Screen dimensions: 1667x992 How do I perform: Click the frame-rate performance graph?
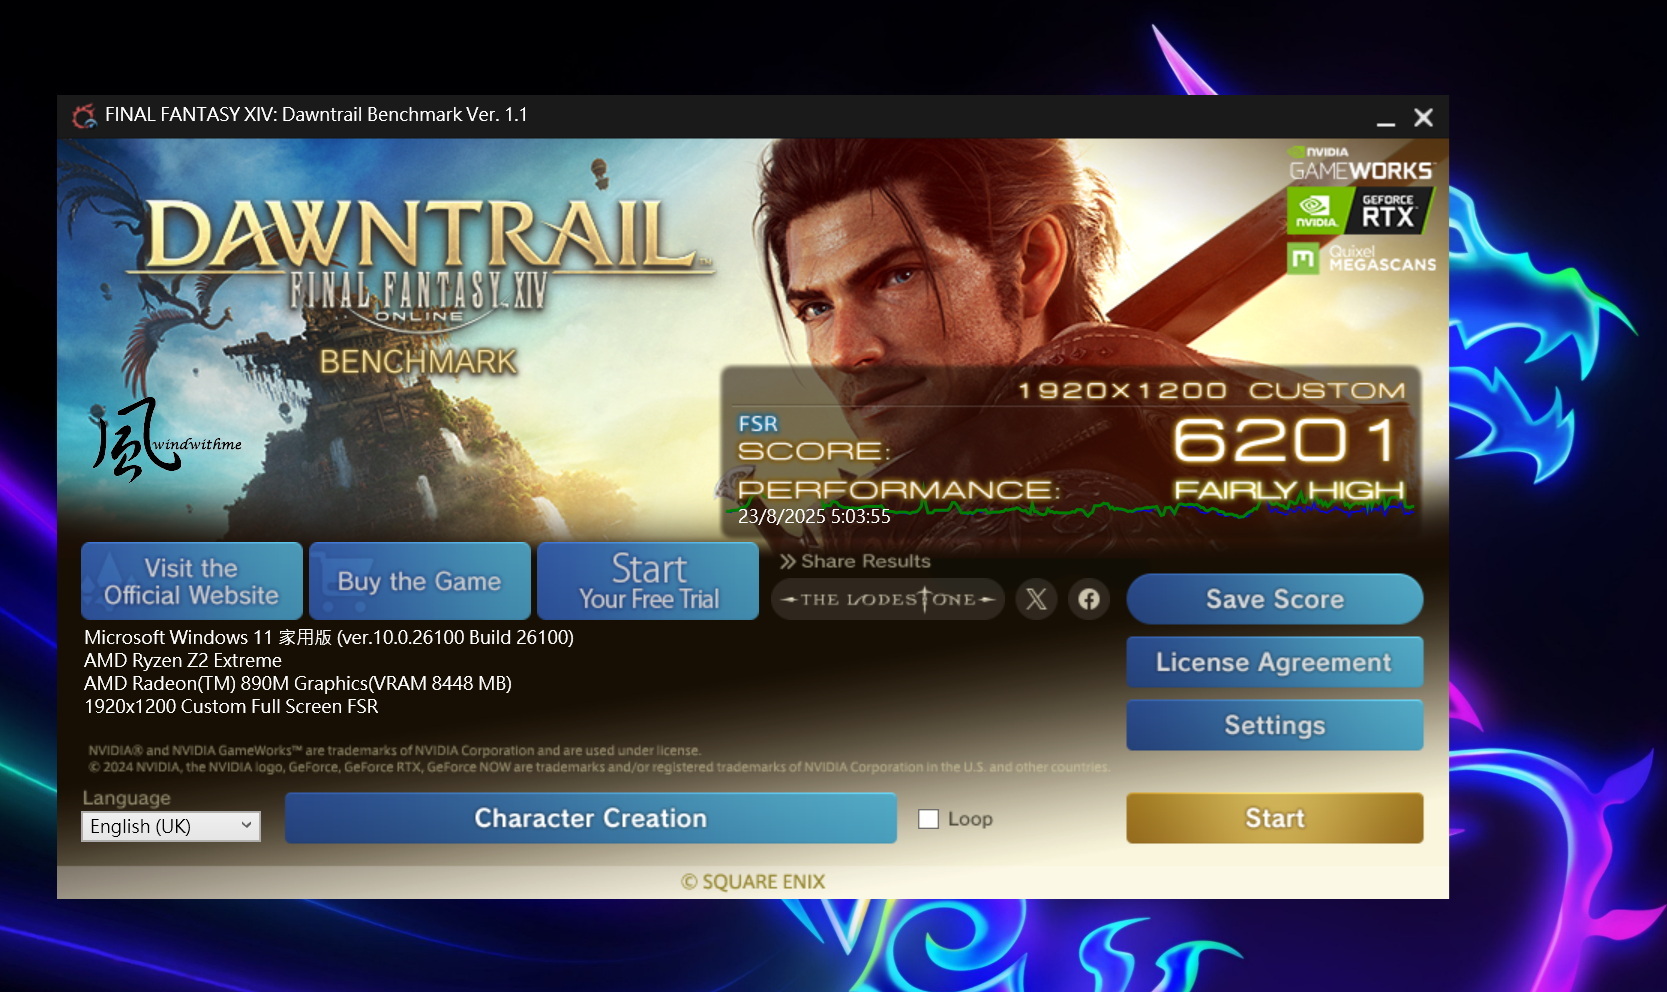point(1070,508)
